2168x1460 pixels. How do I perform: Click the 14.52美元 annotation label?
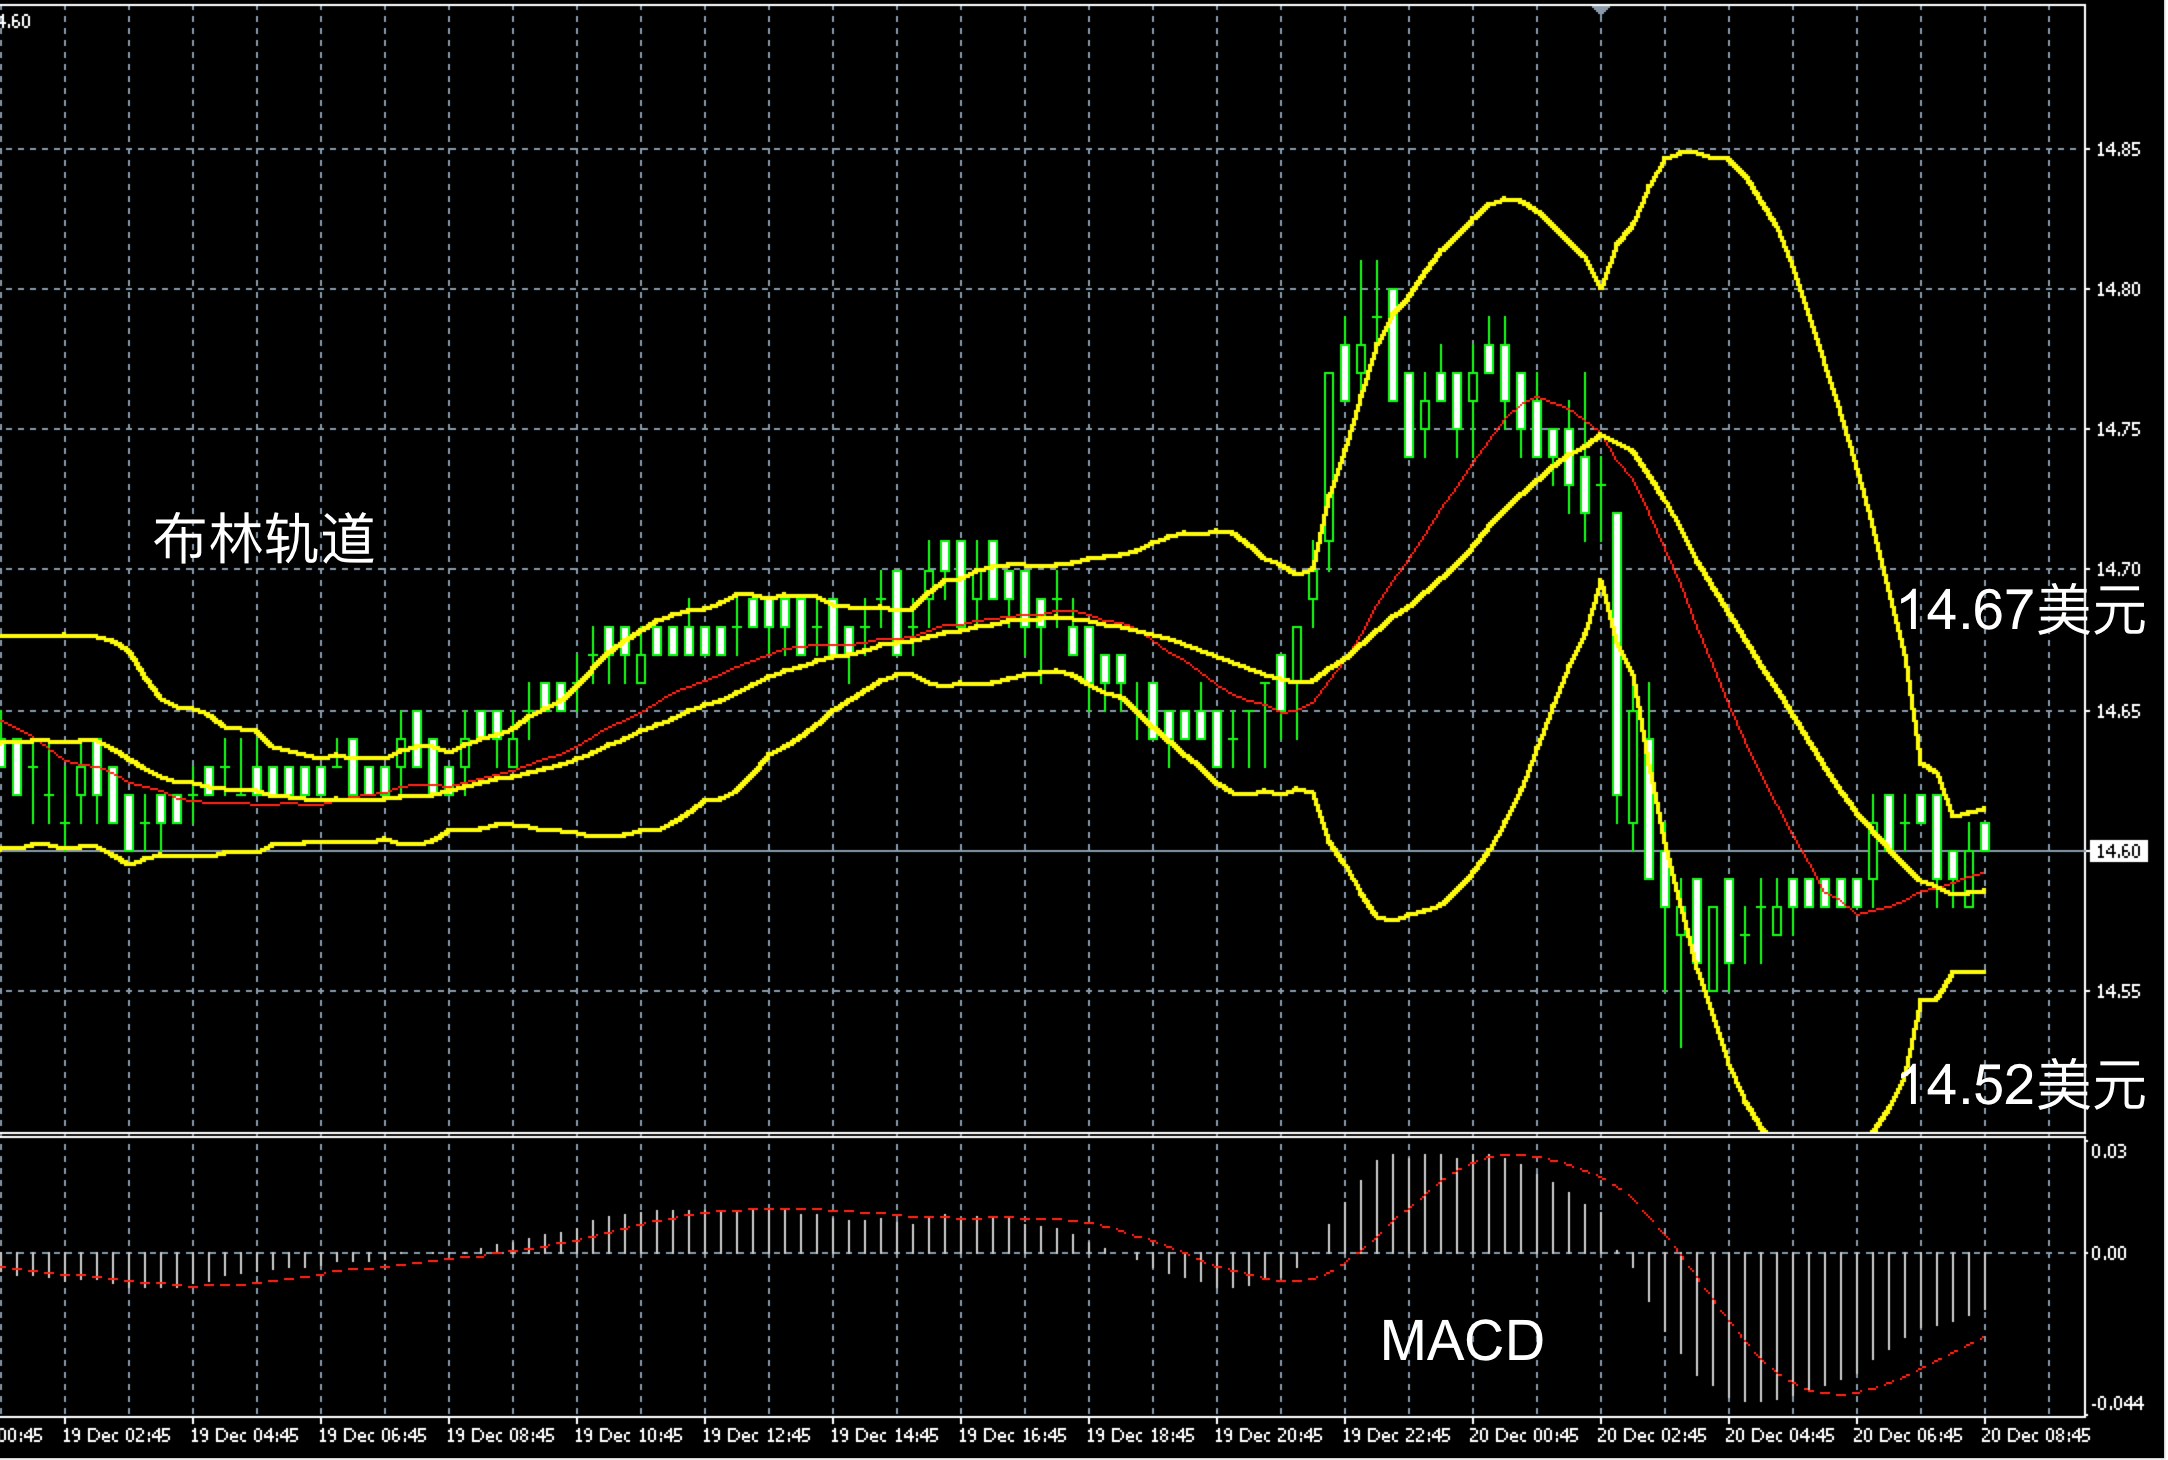pos(2022,1085)
